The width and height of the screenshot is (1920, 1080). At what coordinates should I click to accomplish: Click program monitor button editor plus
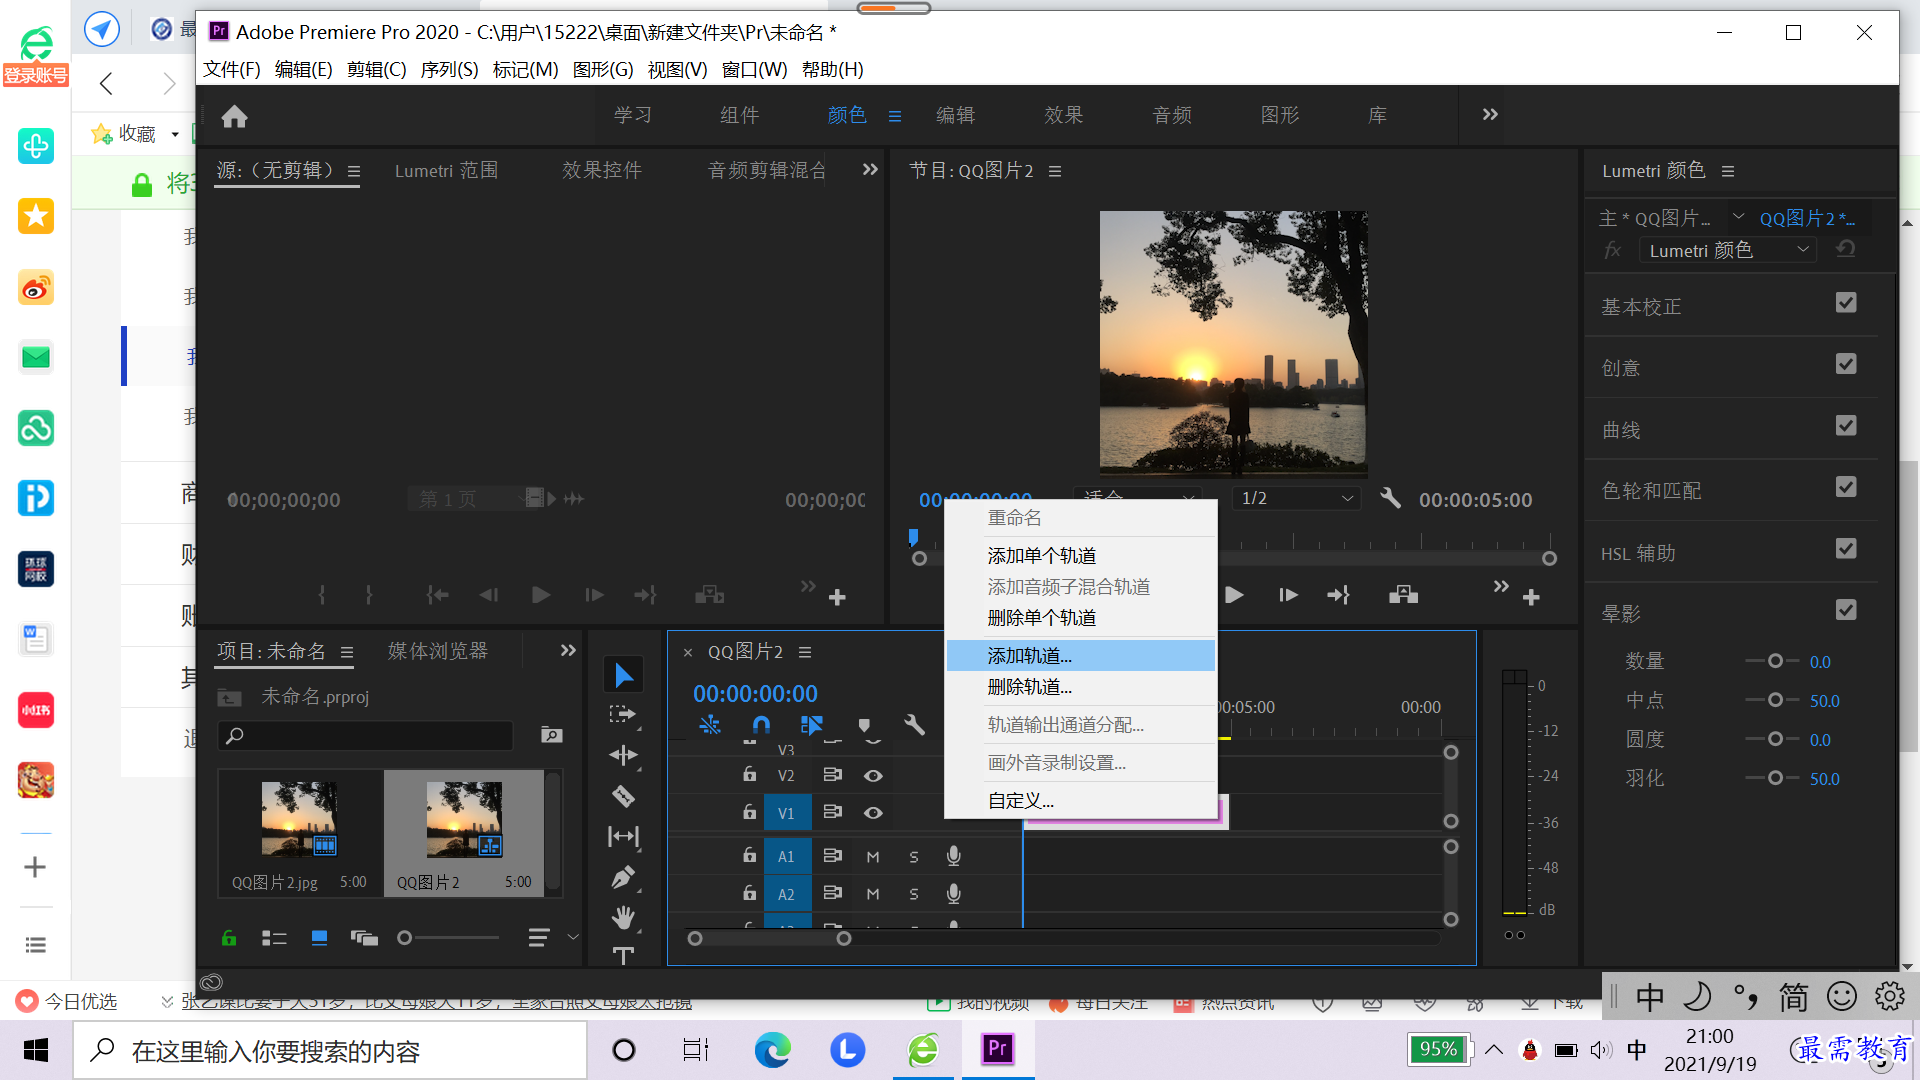[1531, 597]
